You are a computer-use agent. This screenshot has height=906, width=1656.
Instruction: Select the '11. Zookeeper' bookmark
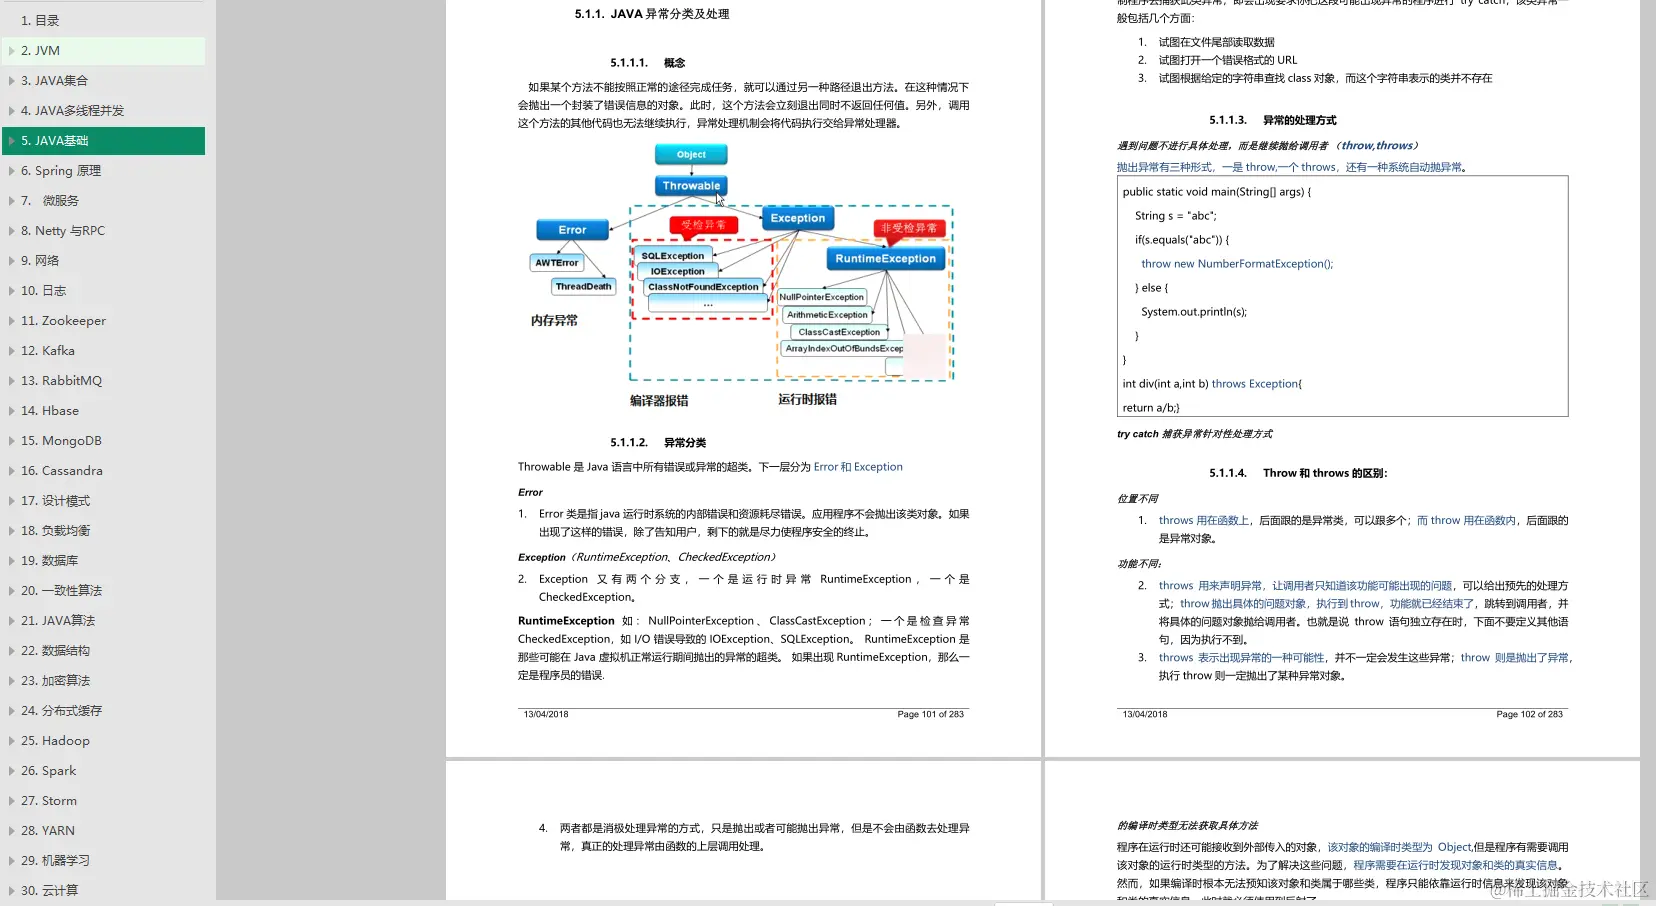(63, 320)
